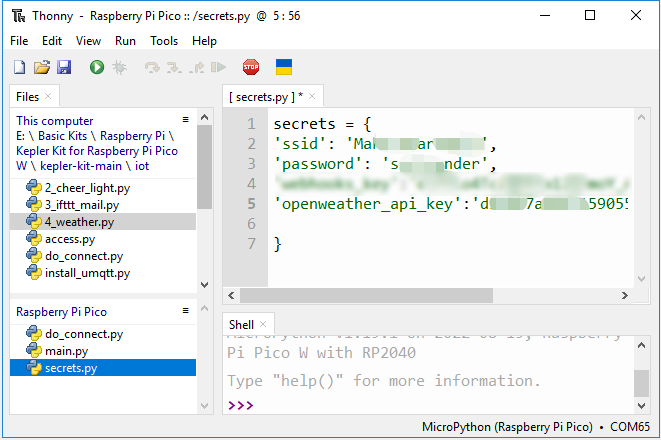Click the Step into debug icon
The height and width of the screenshot is (440, 661).
point(174,67)
